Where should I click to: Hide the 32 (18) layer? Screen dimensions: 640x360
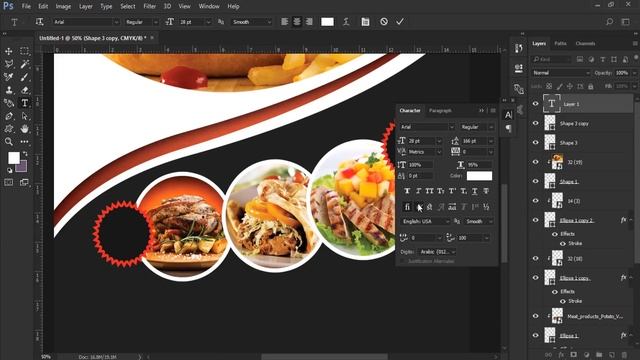click(536, 258)
